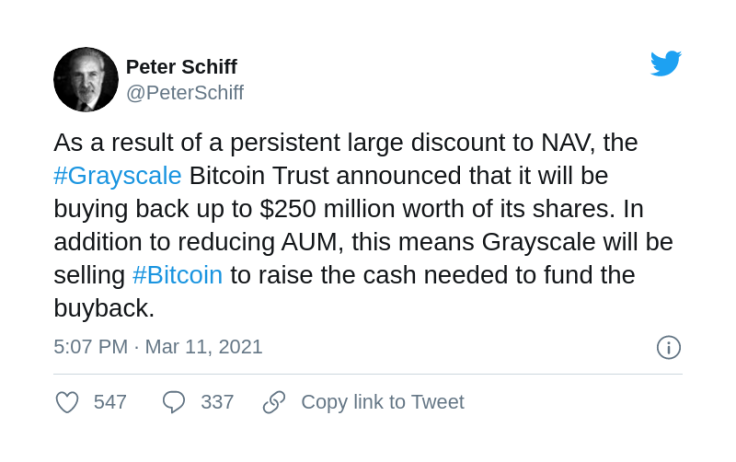Select Copy link to Tweet
736x462 pixels.
pyautogui.click(x=383, y=402)
